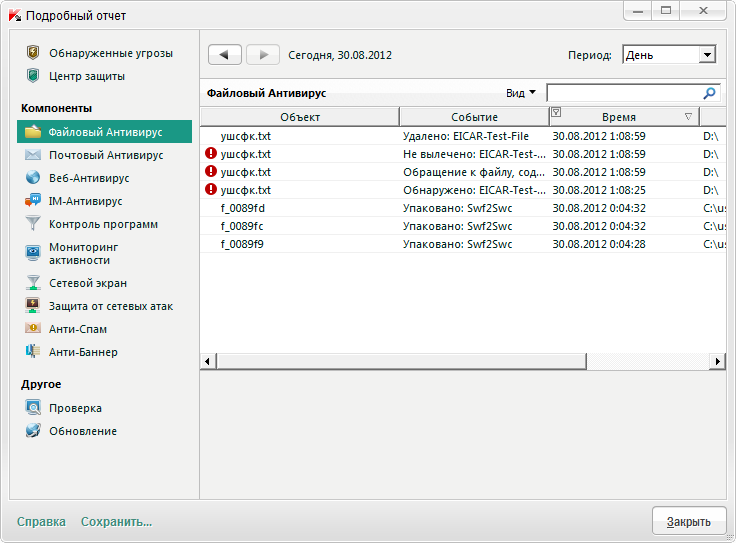736x543 pixels.
Task: Go to the previous period with back arrow
Action: (225, 54)
